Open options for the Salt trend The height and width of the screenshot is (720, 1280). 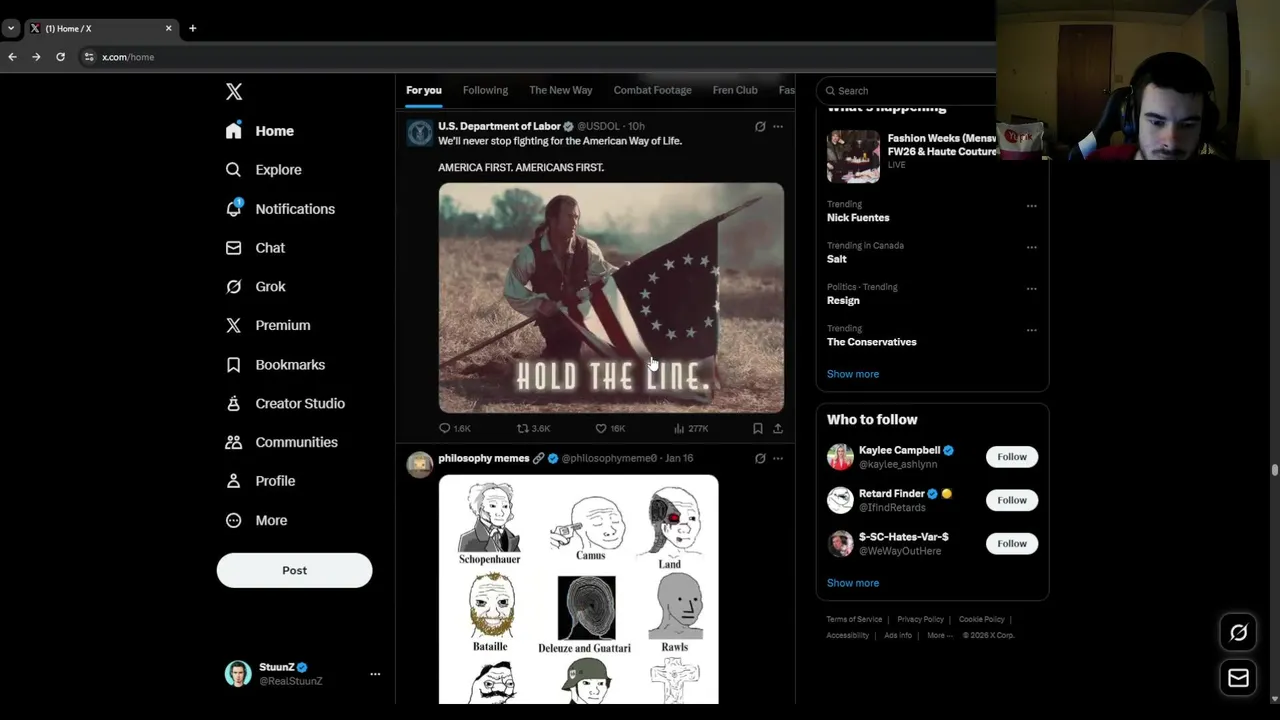click(x=1031, y=247)
